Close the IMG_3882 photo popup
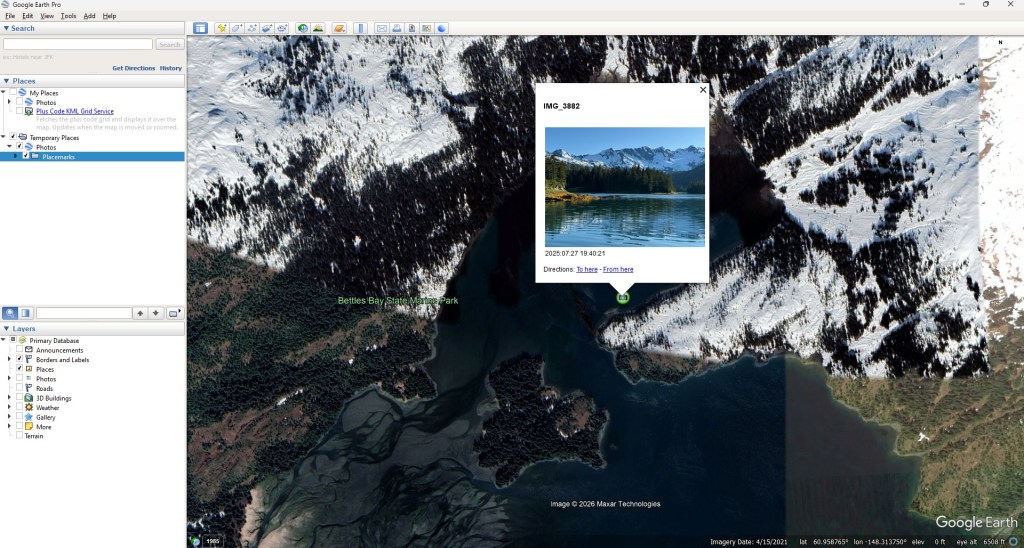The width and height of the screenshot is (1024, 548). coord(702,89)
